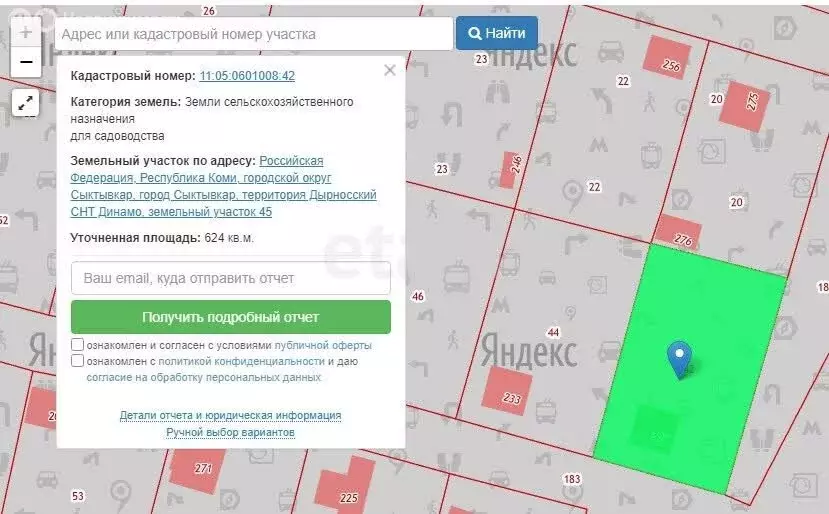The height and width of the screenshot is (514, 829).
Task: Select building 276 on the map
Action: click(678, 232)
